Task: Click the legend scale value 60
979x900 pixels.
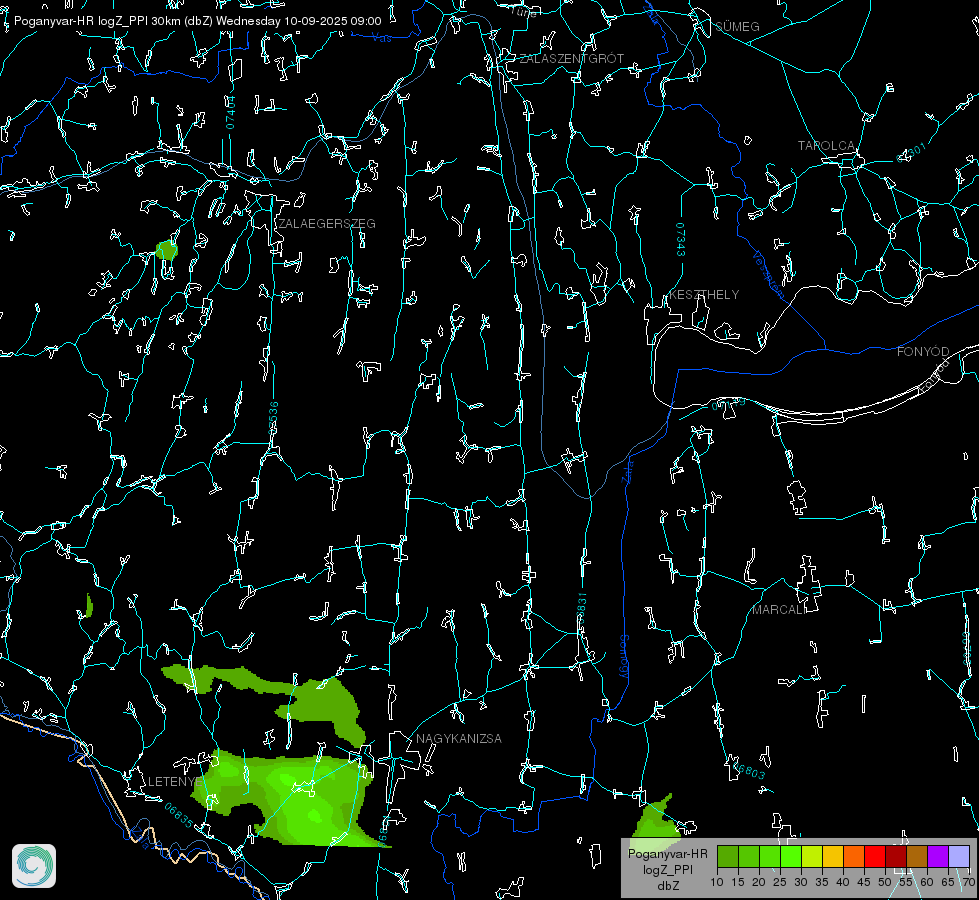Action: click(927, 882)
